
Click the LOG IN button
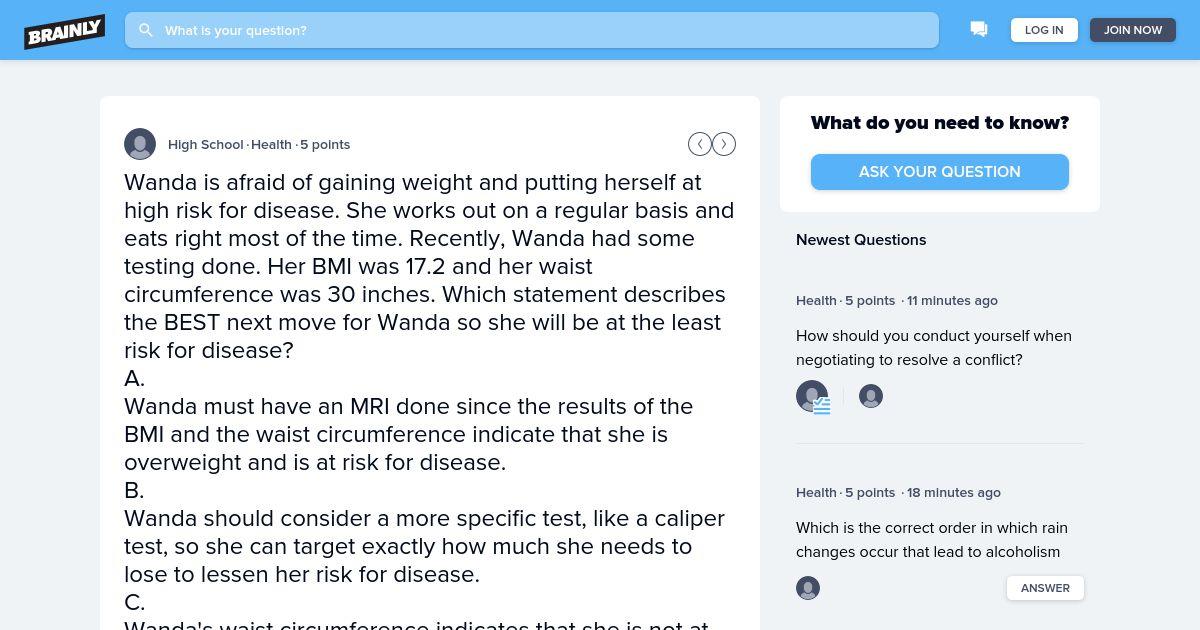pos(1044,30)
